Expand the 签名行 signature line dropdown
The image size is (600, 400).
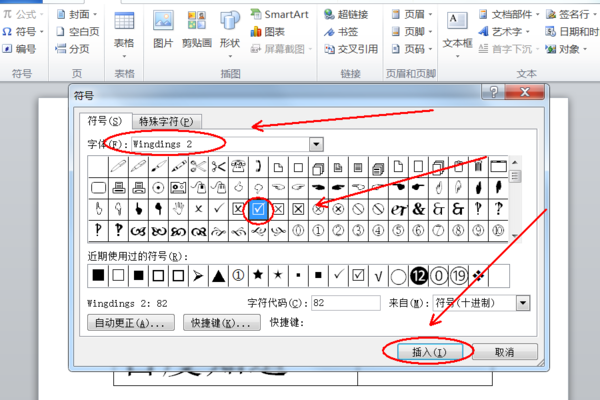tap(595, 15)
